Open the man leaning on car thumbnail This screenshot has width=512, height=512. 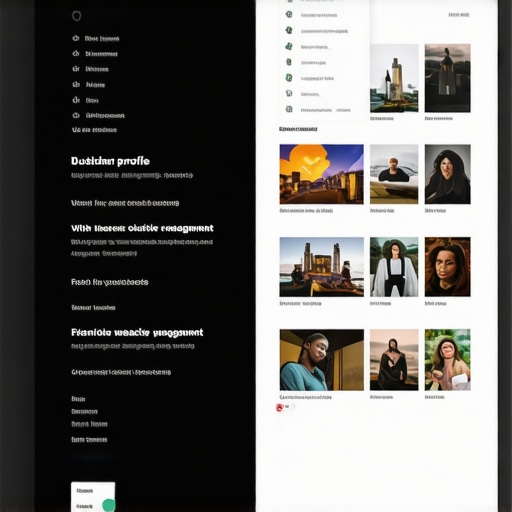(x=394, y=174)
